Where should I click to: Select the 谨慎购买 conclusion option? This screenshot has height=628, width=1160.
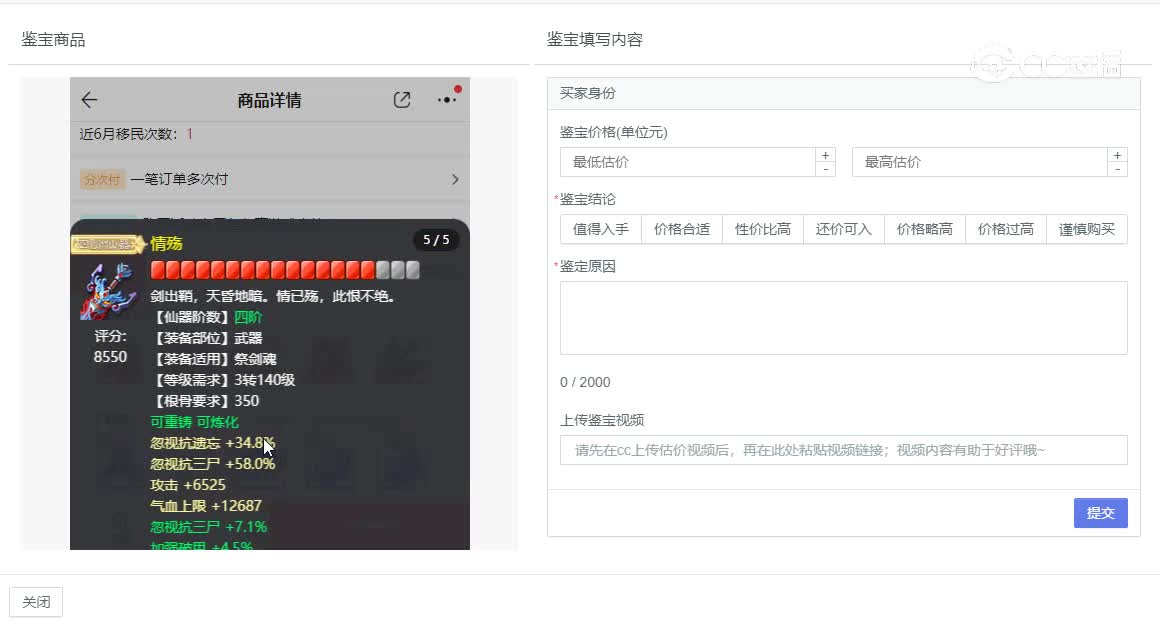(x=1087, y=229)
